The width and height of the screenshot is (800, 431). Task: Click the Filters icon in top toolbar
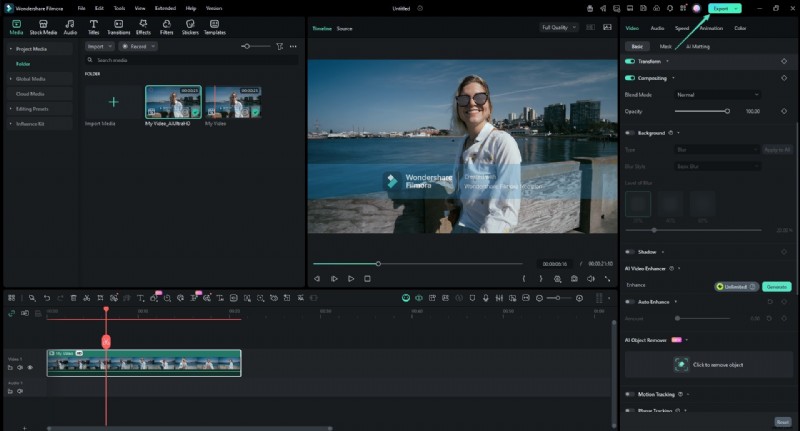click(x=167, y=26)
